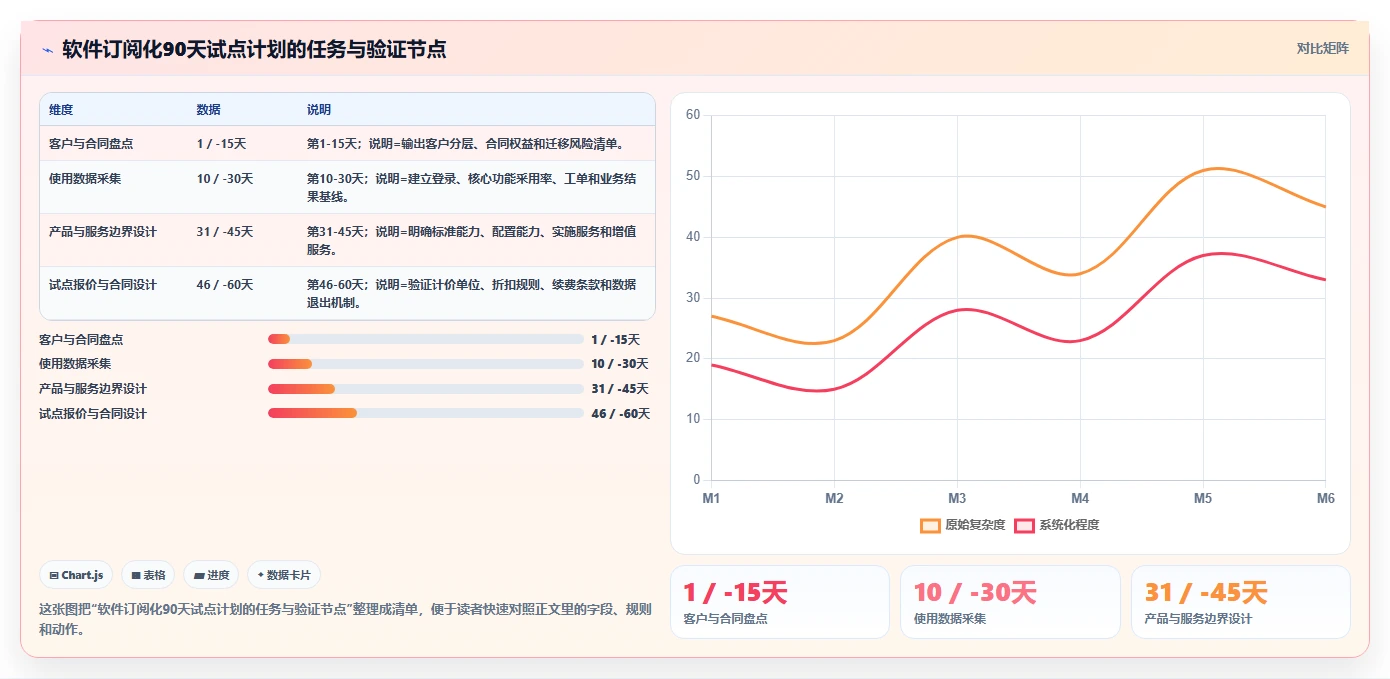This screenshot has height=679, width=1390.
Task: Click the orange 原始复杂度 legend color box
Action: (x=931, y=525)
